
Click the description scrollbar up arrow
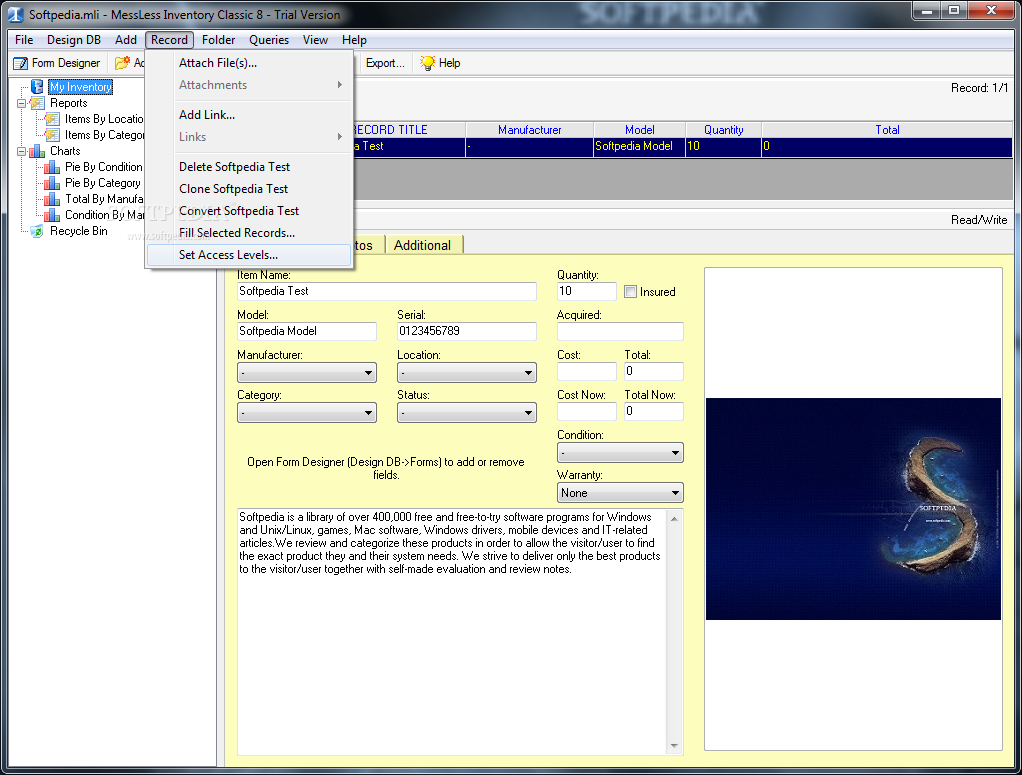click(x=675, y=519)
